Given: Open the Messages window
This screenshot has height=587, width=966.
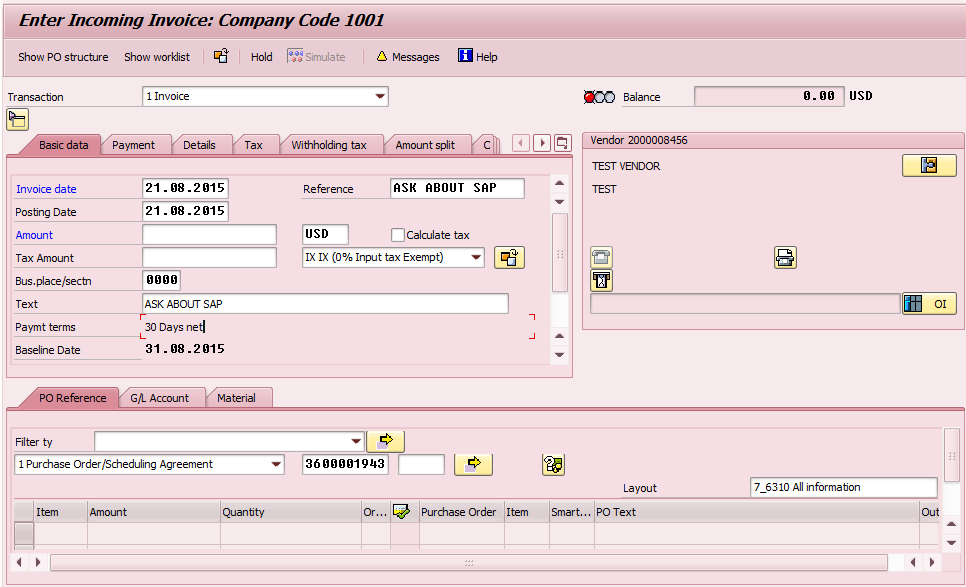Looking at the screenshot, I should tap(407, 57).
